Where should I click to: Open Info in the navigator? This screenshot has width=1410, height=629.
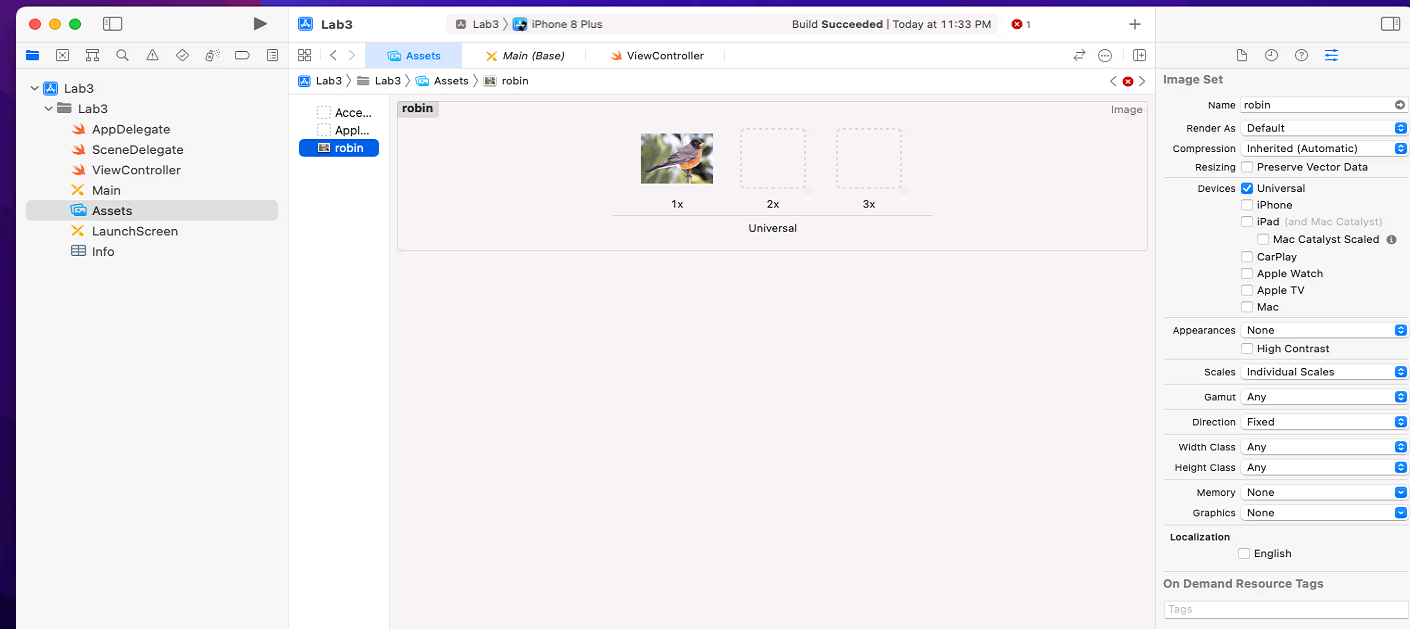(102, 252)
